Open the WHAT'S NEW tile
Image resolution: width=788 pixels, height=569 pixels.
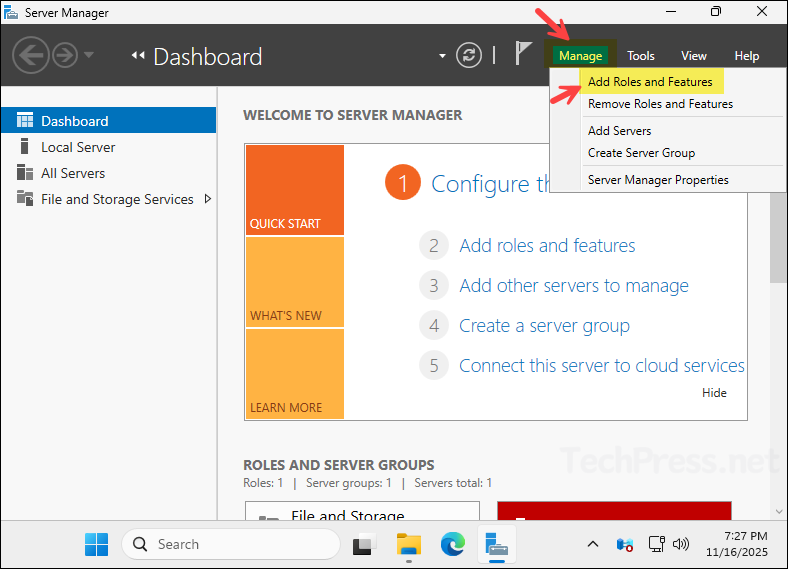tap(295, 282)
